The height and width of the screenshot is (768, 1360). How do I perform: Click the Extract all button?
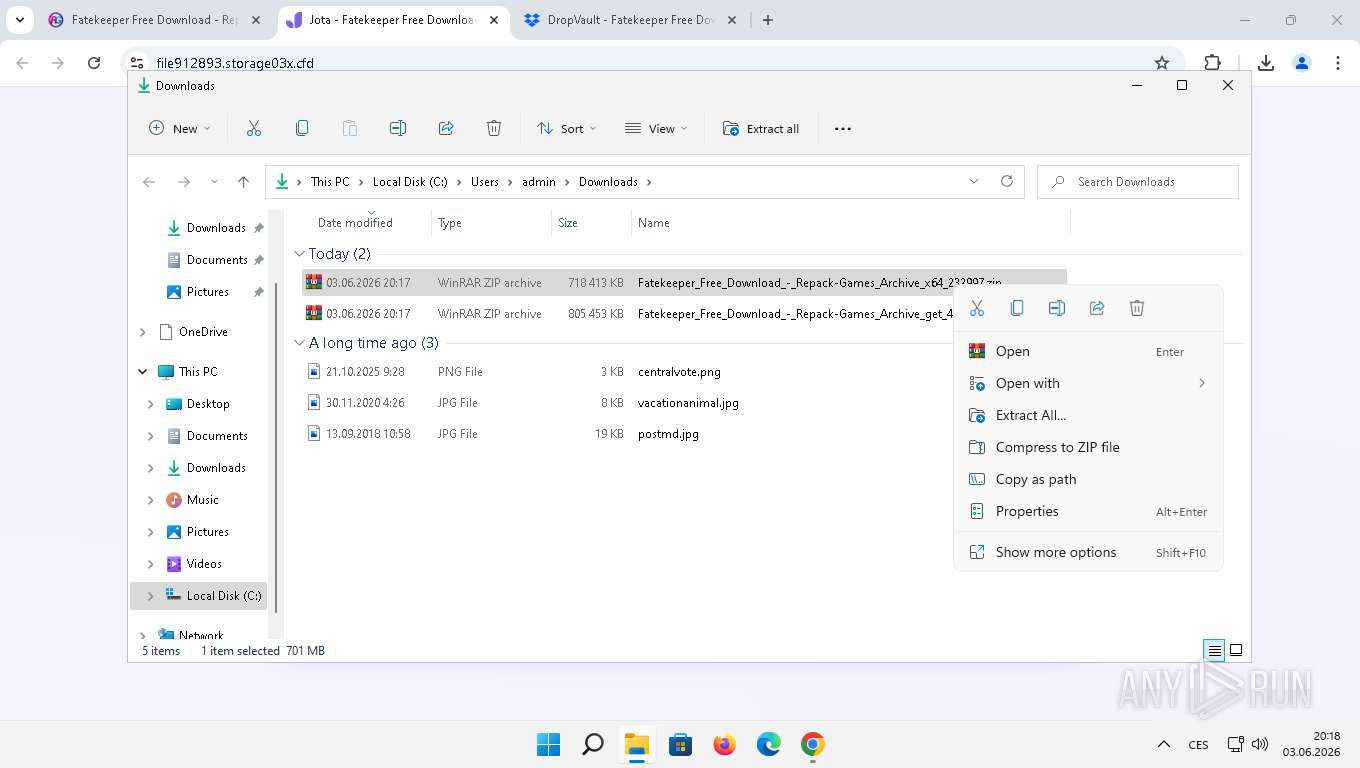(x=761, y=128)
